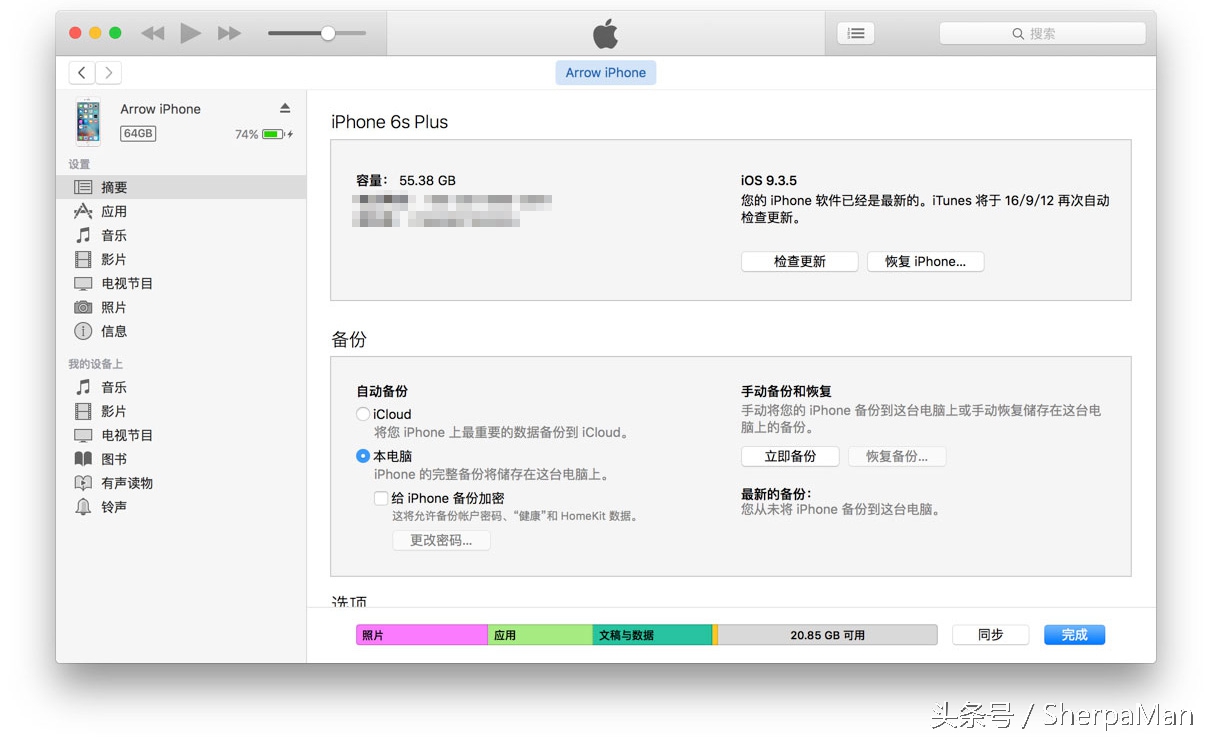Select 音乐 under 设置
Screen dimensions: 1212x743
click(113, 234)
